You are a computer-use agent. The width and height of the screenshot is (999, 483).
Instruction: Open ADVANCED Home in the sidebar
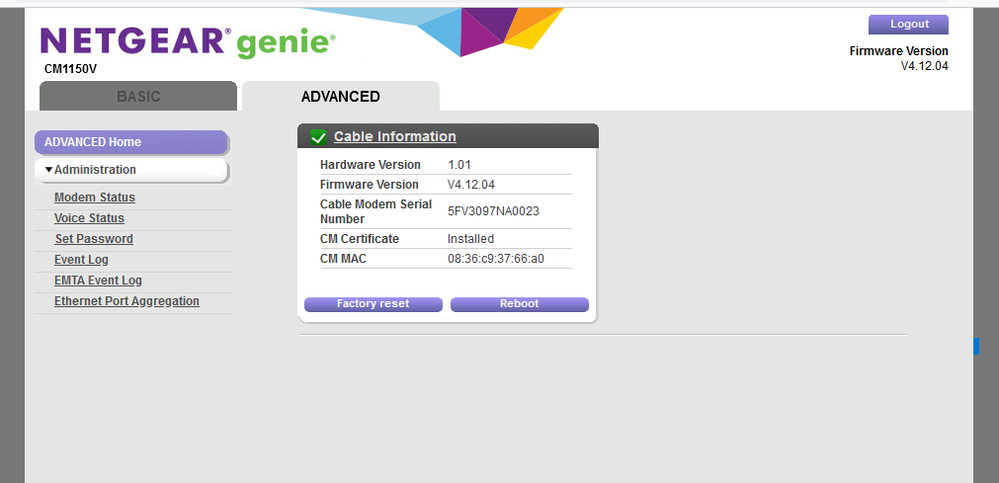point(131,142)
